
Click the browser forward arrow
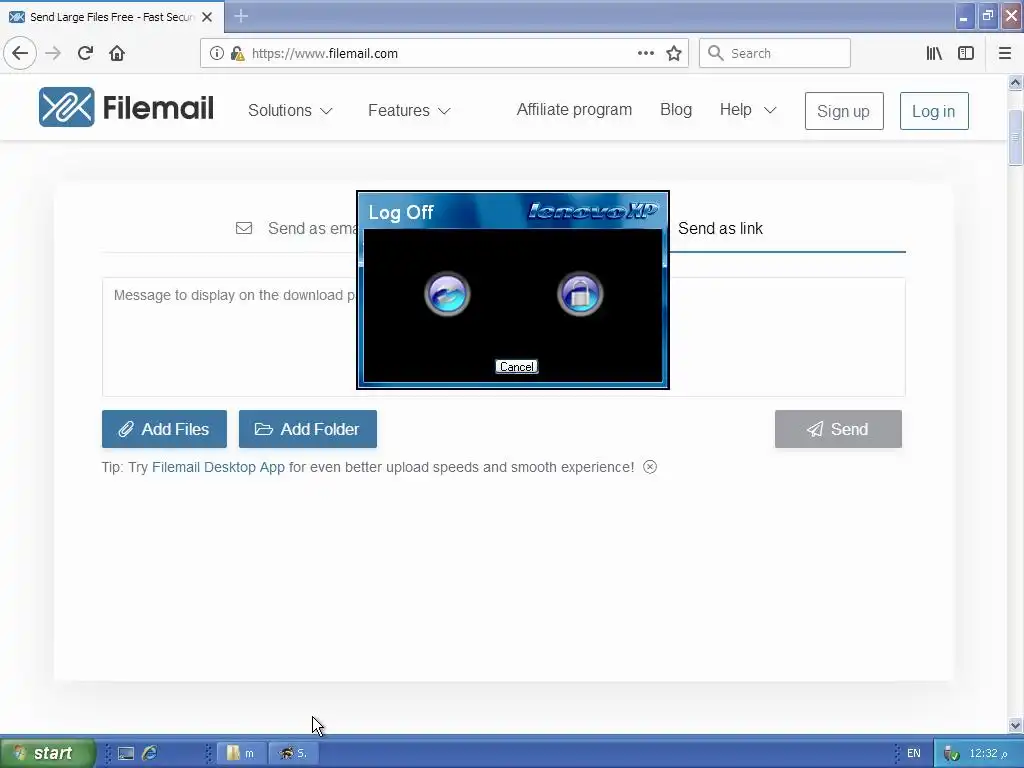click(x=53, y=53)
